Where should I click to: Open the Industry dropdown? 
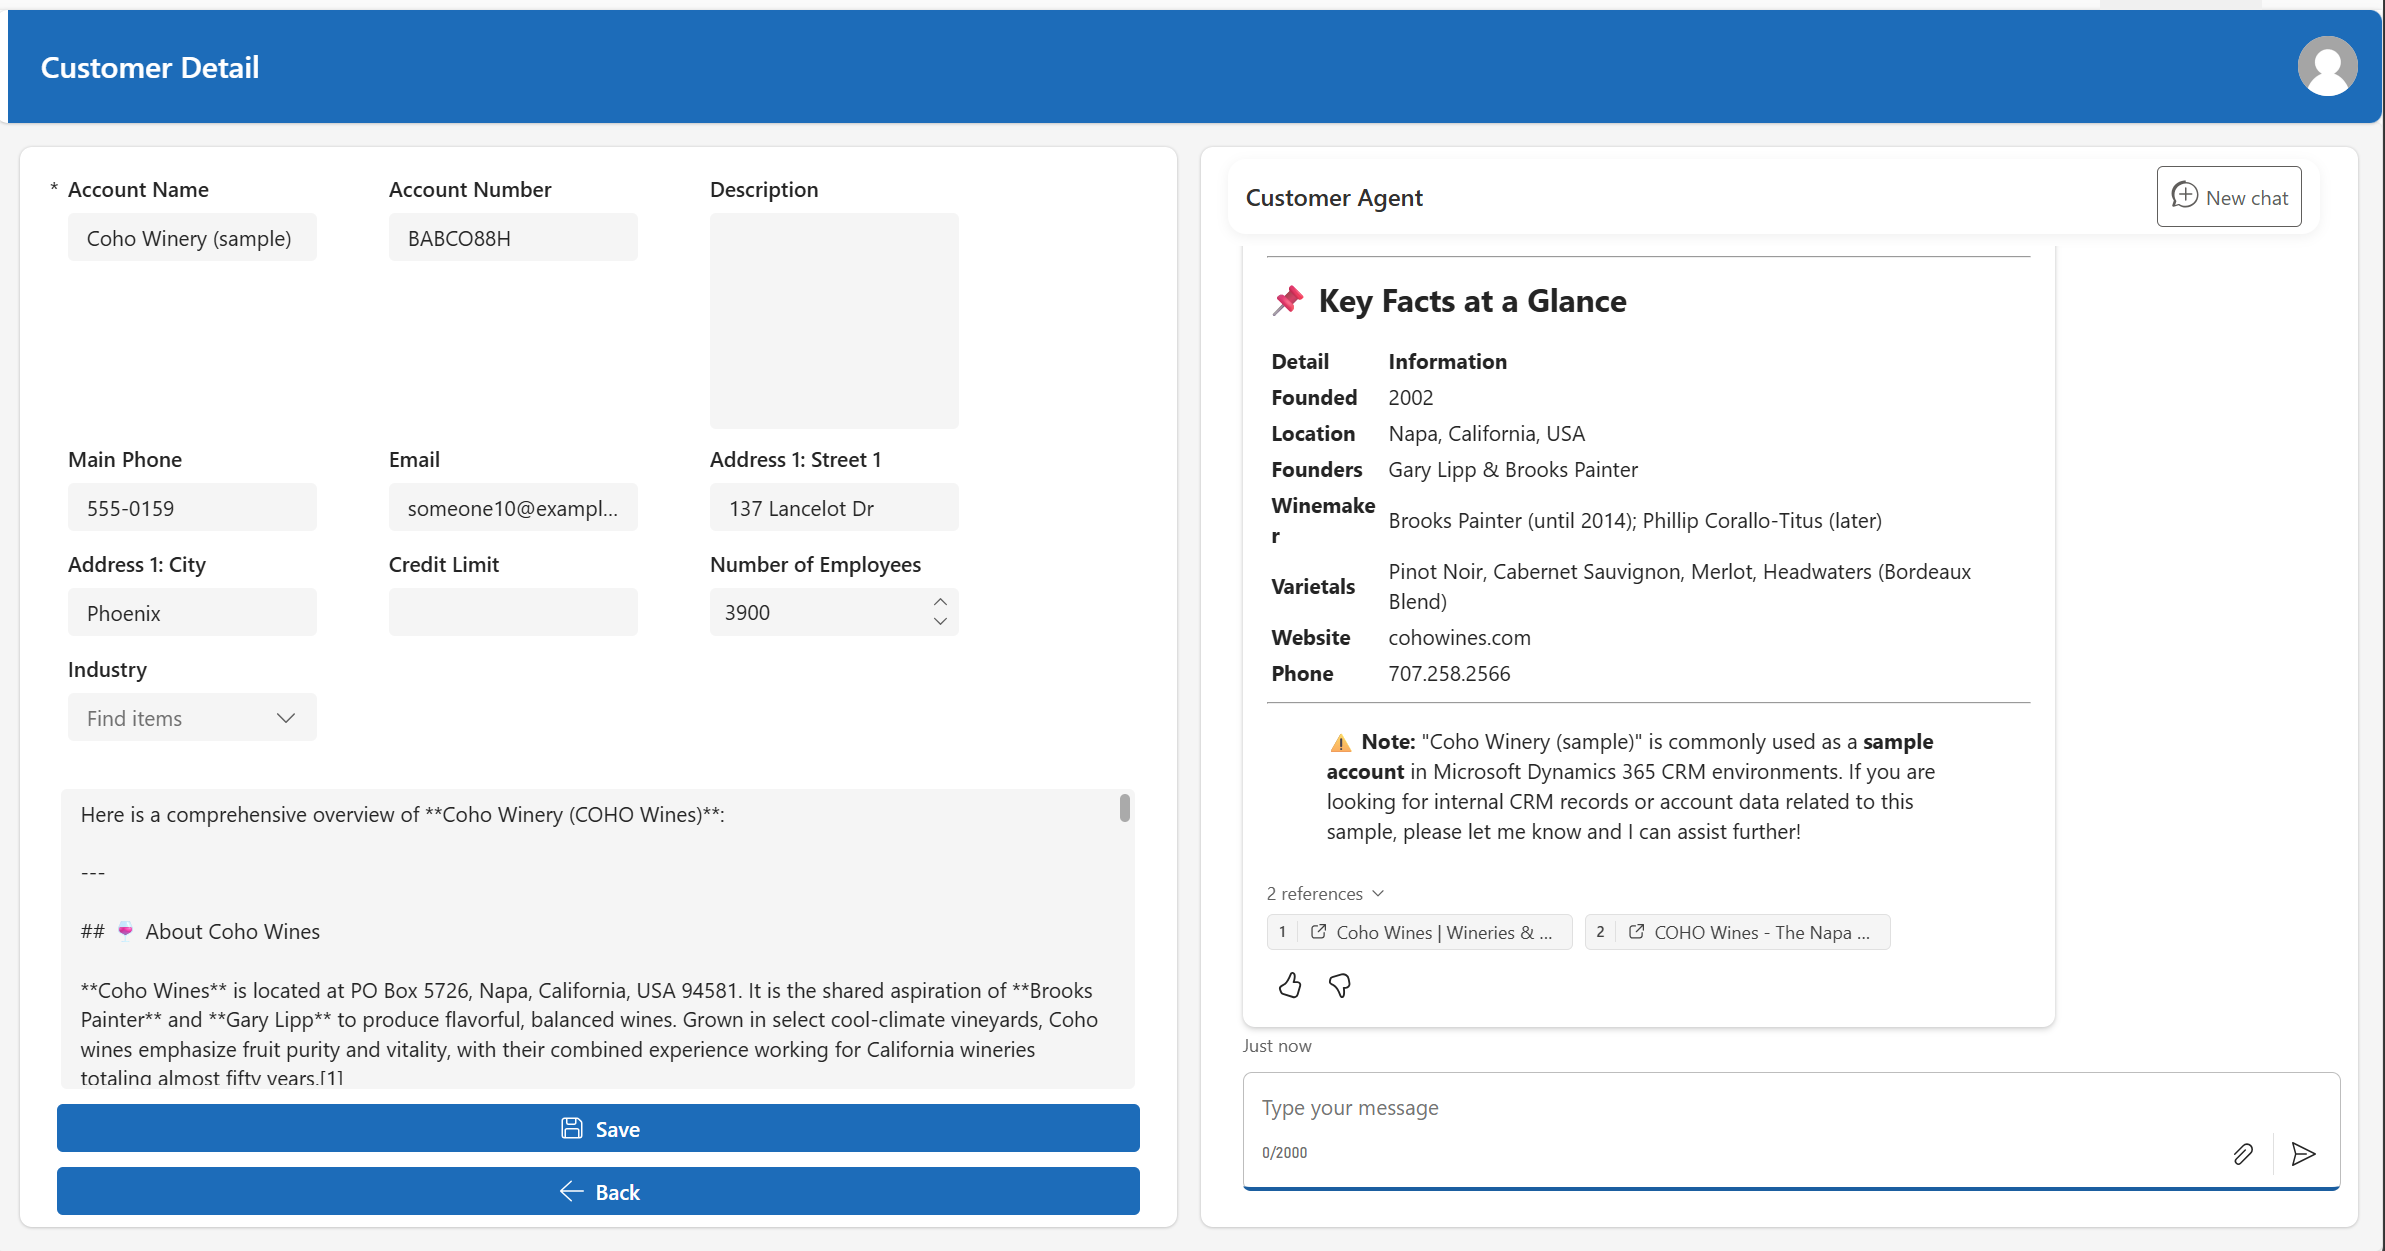pos(192,718)
